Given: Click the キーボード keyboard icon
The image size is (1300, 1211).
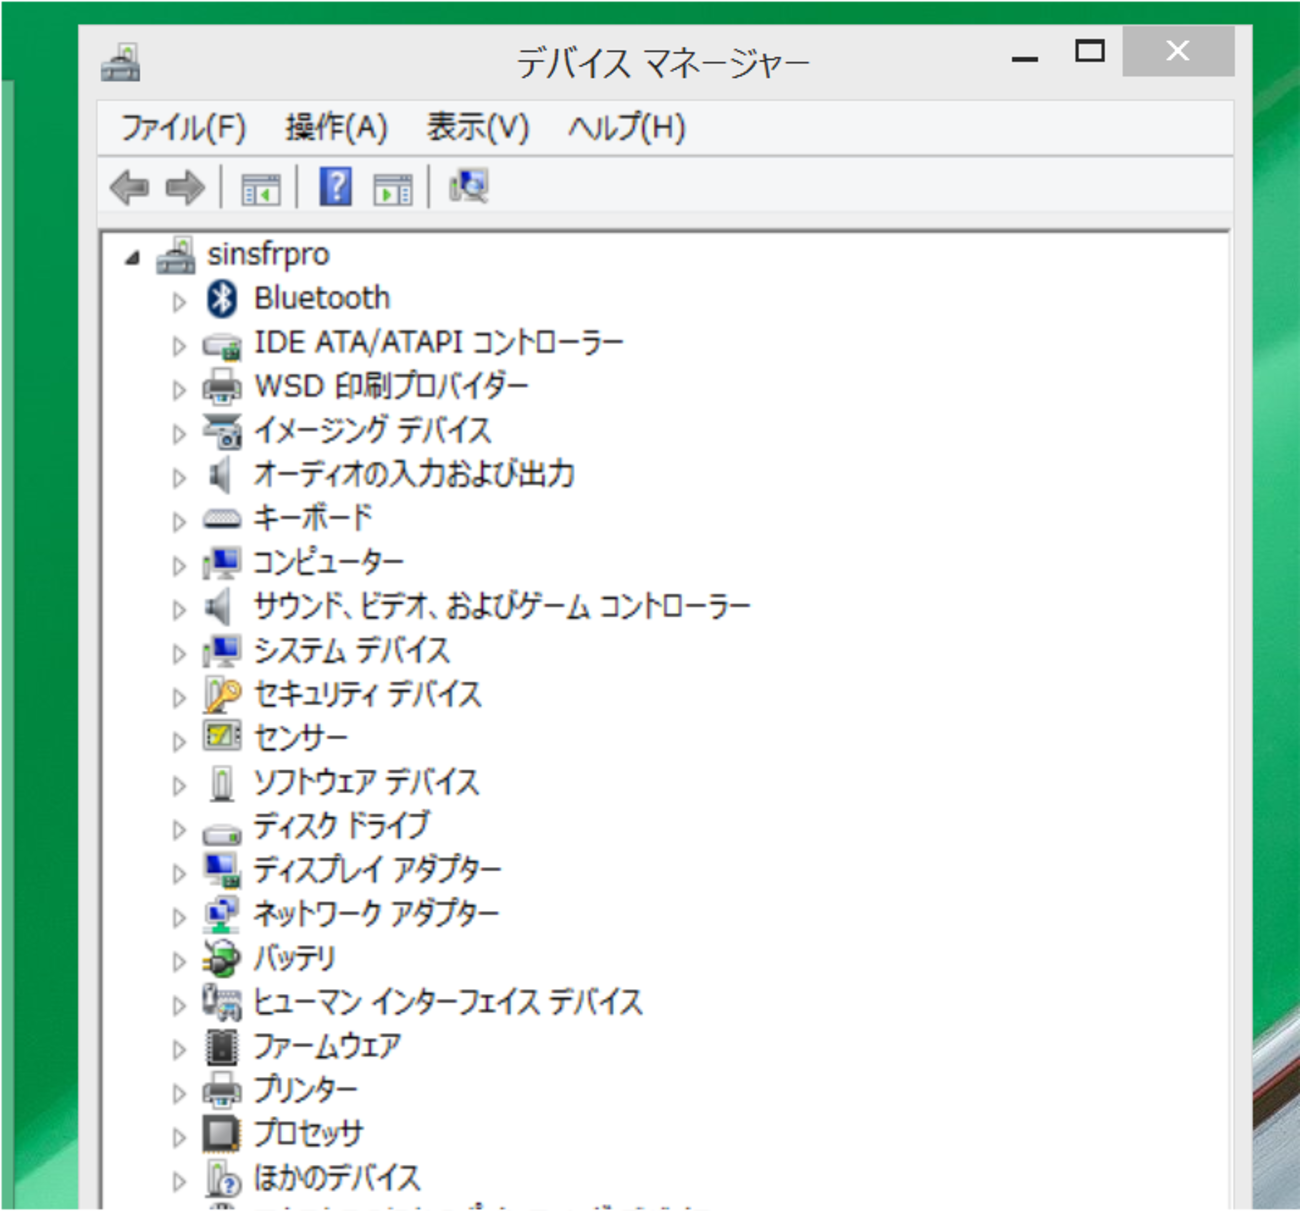Looking at the screenshot, I should pyautogui.click(x=222, y=519).
